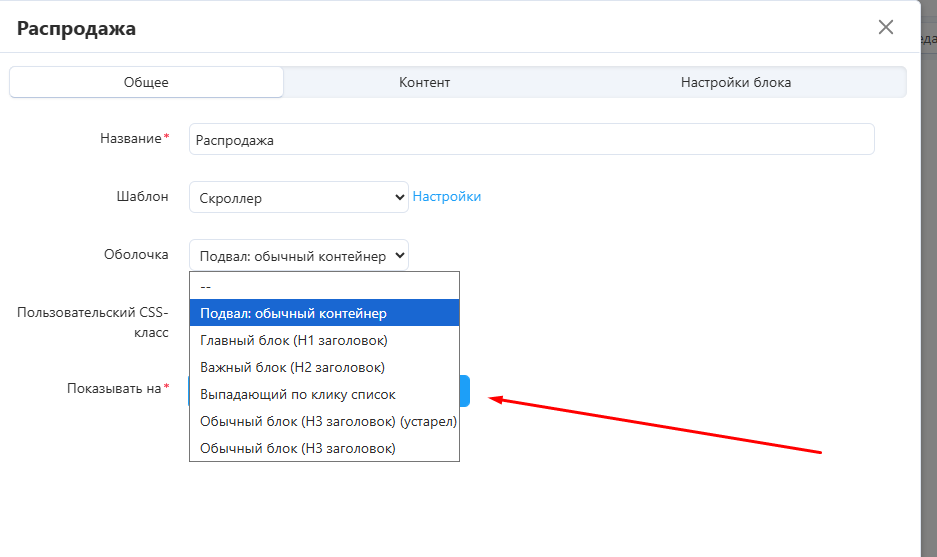Open the Шаблон dropdown showing Скроллер

click(x=298, y=198)
